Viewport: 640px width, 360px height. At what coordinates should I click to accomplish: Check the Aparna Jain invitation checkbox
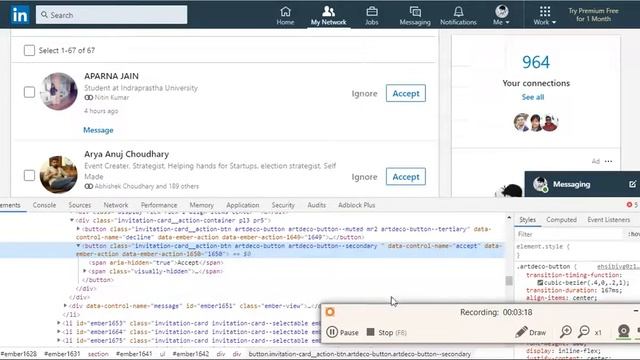point(29,92)
